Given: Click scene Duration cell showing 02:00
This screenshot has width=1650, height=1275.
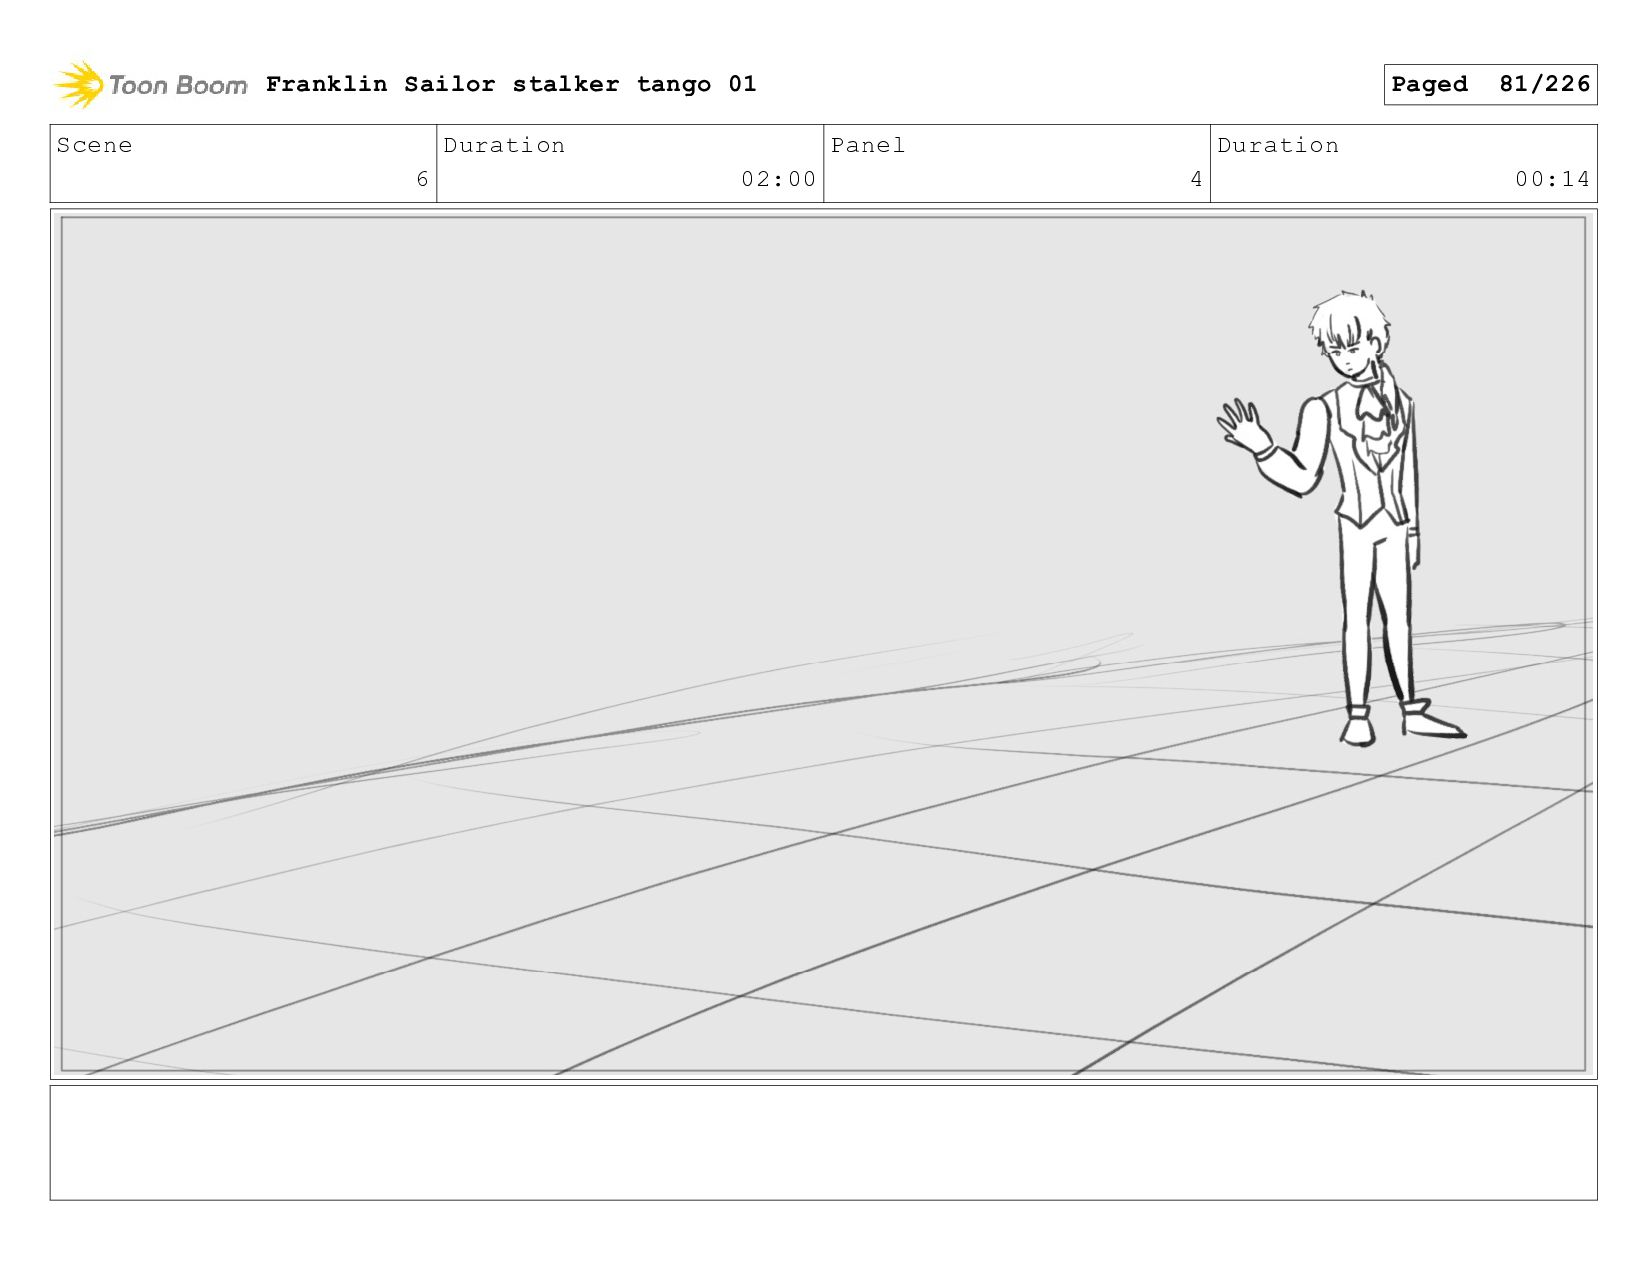Looking at the screenshot, I should (630, 163).
